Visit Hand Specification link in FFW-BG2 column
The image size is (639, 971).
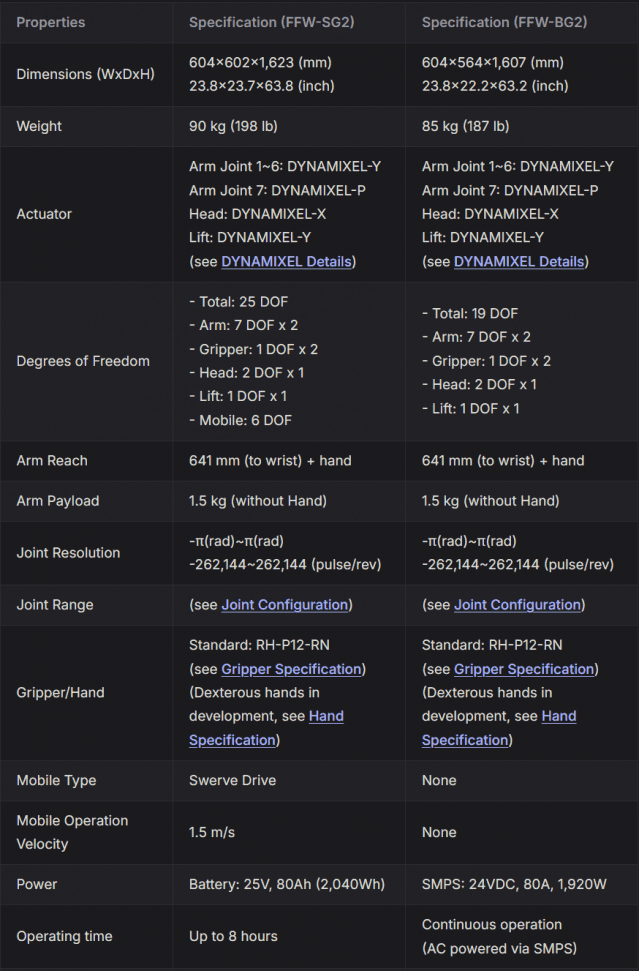(x=558, y=717)
